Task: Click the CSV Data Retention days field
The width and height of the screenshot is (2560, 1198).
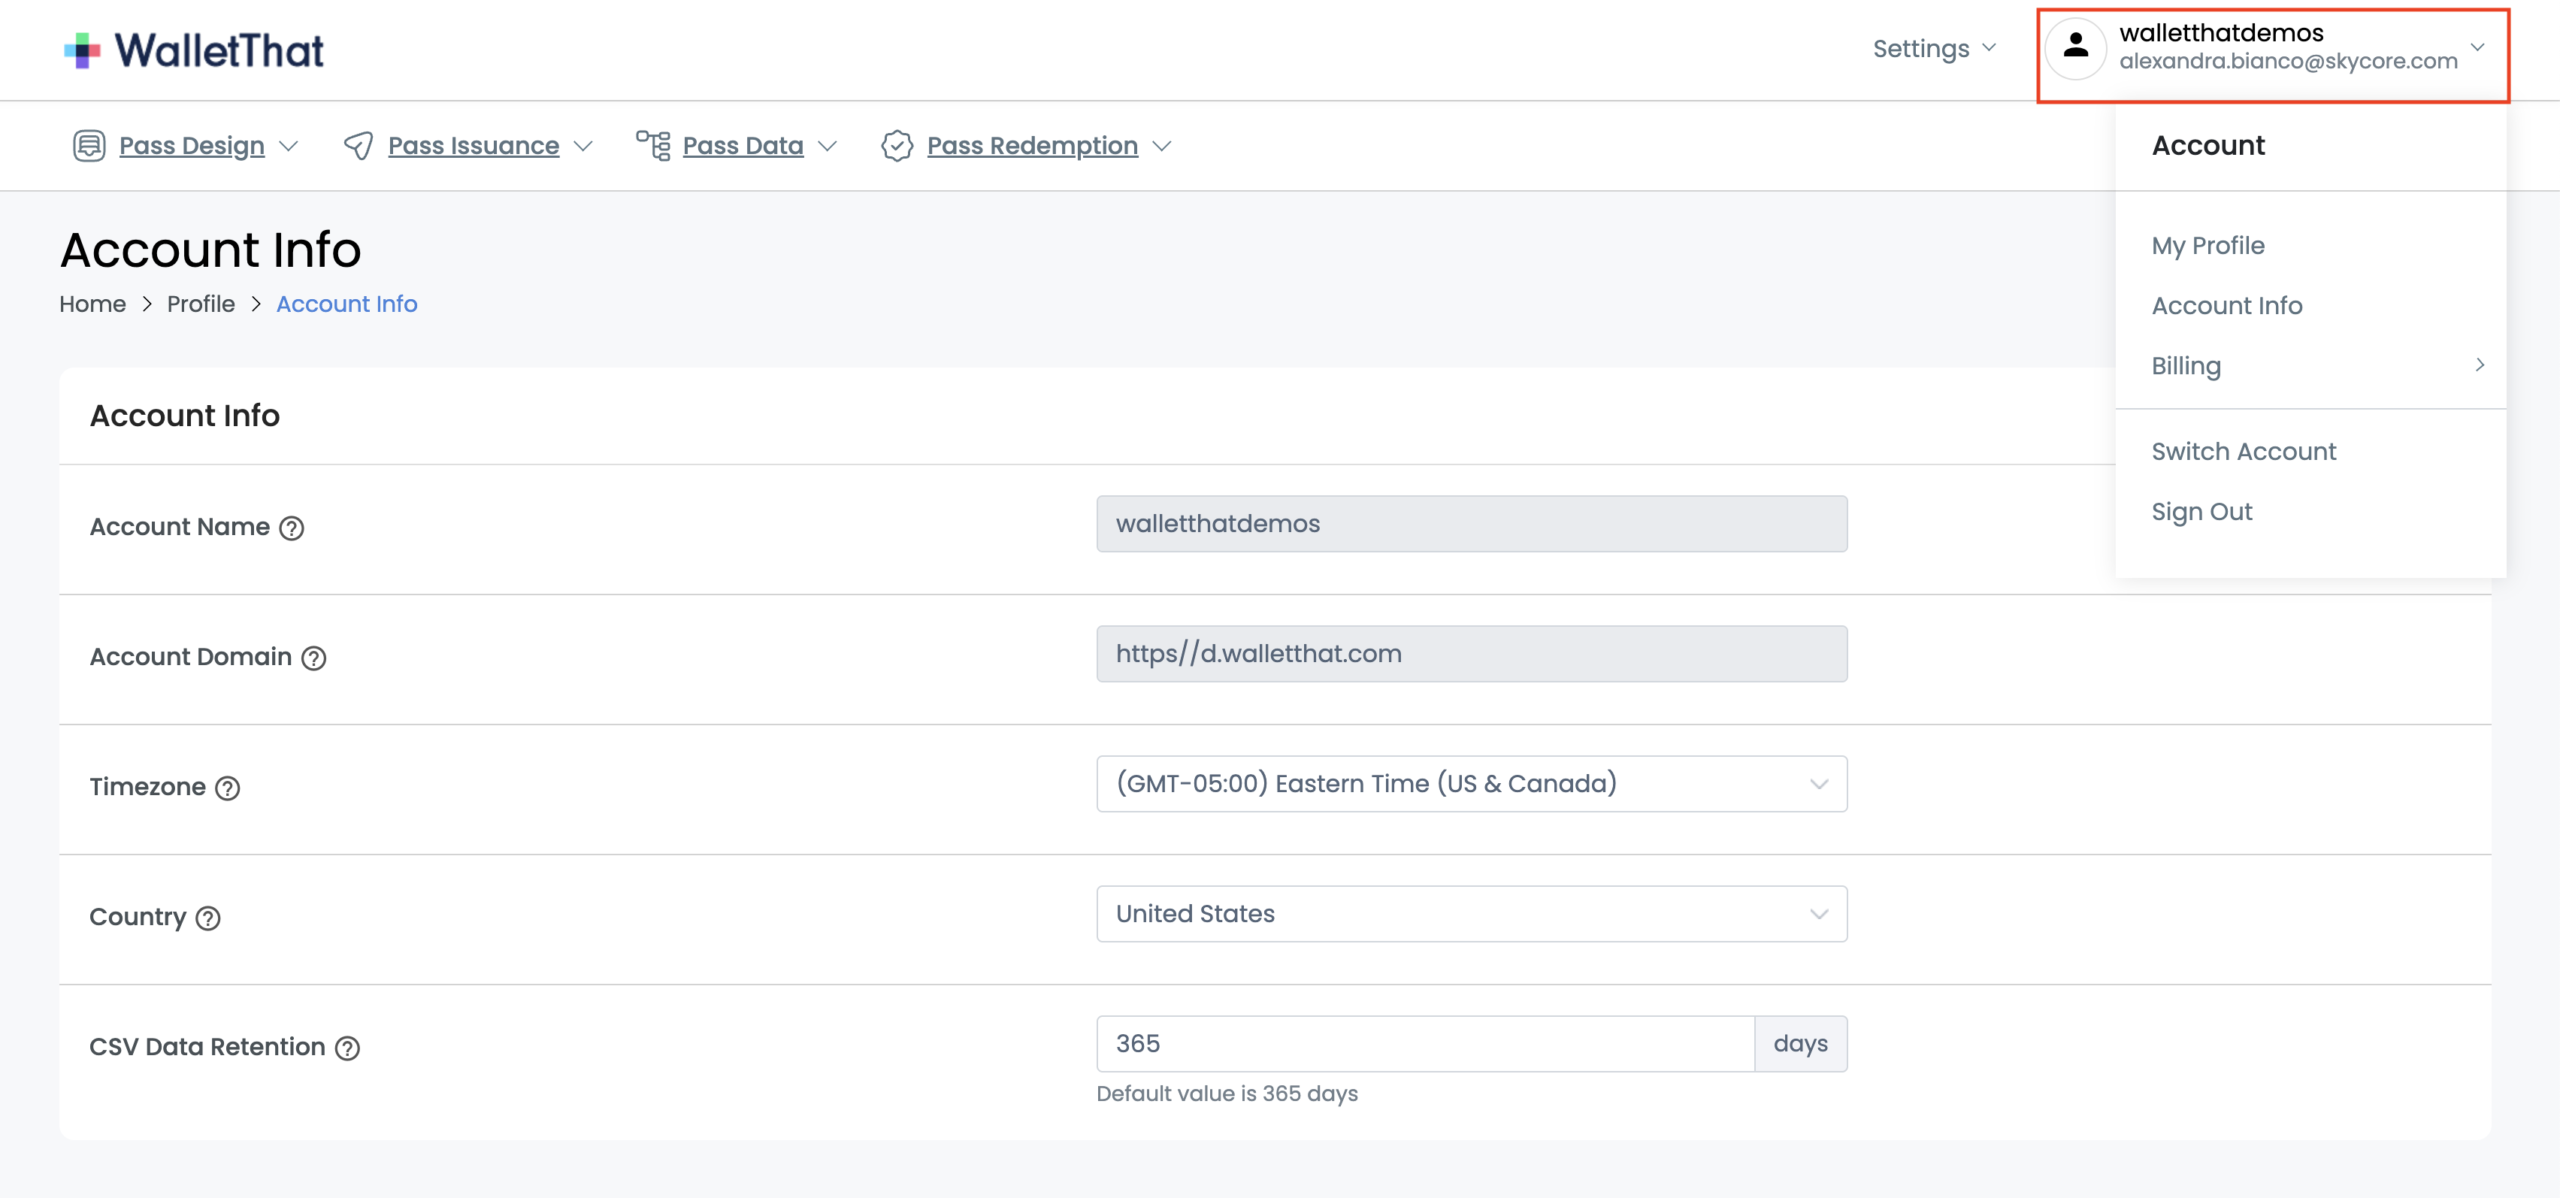Action: tap(1424, 1044)
